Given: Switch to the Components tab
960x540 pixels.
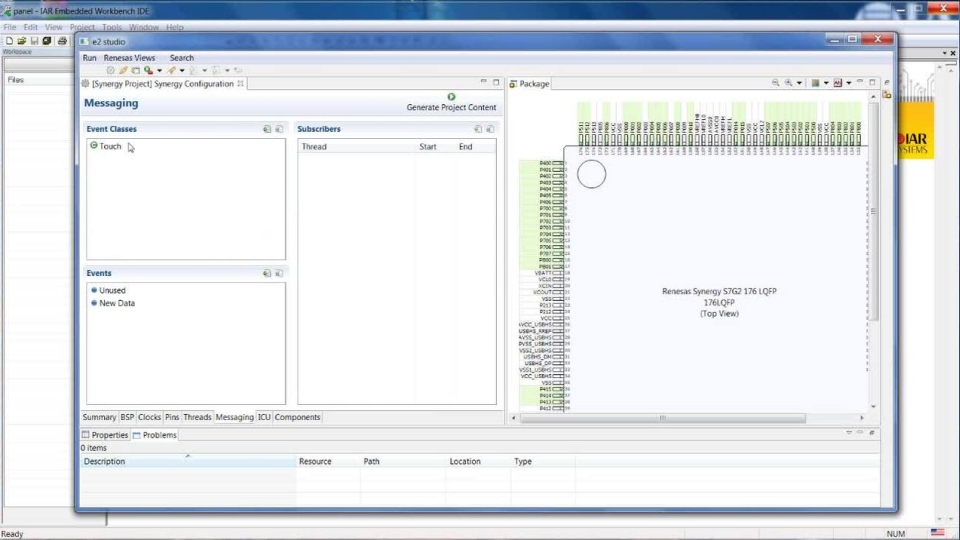Looking at the screenshot, I should 298,417.
